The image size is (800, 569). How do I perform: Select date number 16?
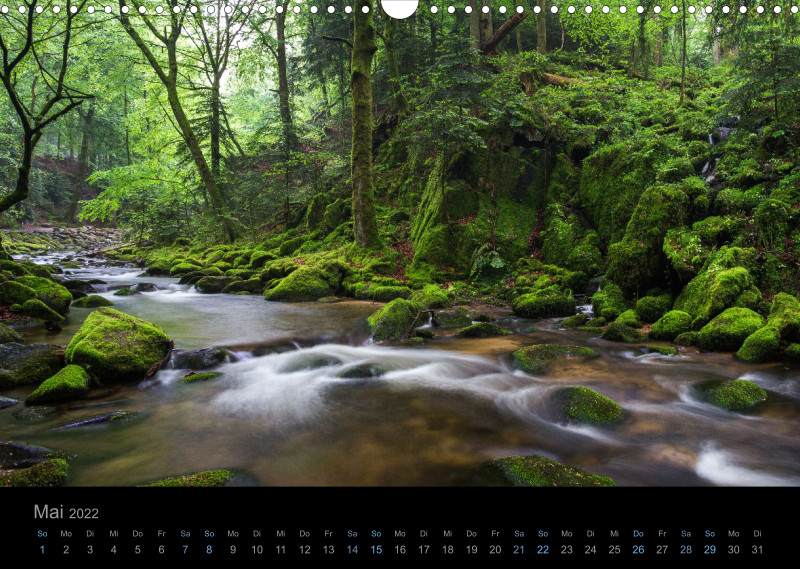pos(400,550)
